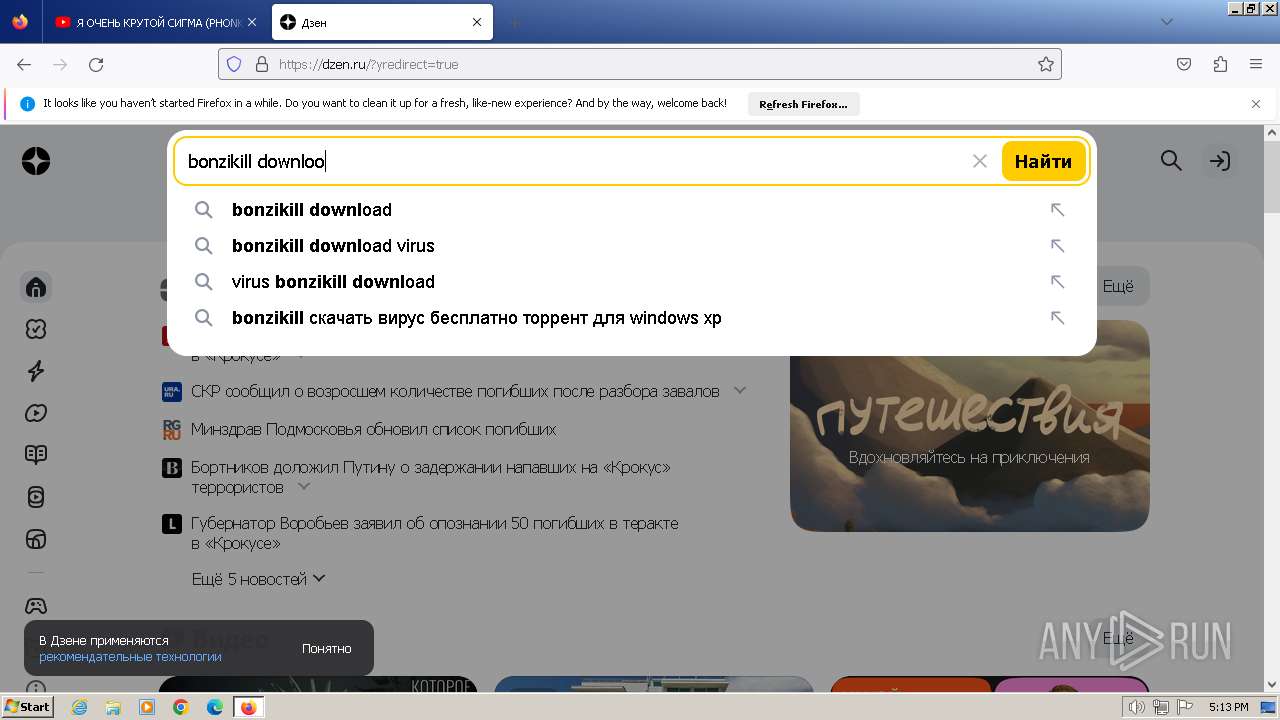Open 'рекомендательные технологии' link
1280x720 pixels.
click(130, 657)
